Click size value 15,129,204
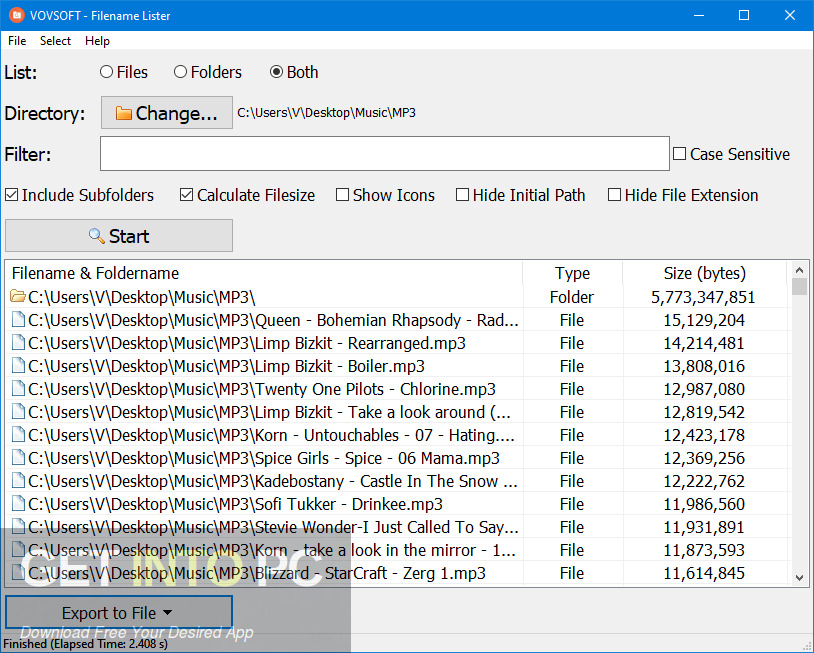This screenshot has height=653, width=814. 704,320
